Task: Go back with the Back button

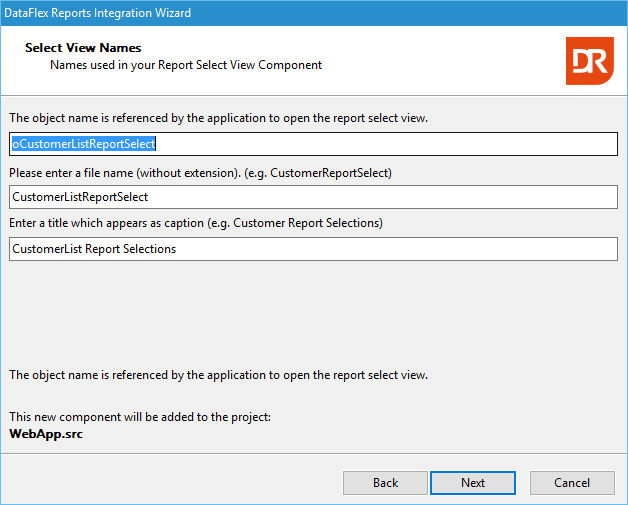Action: pos(385,483)
